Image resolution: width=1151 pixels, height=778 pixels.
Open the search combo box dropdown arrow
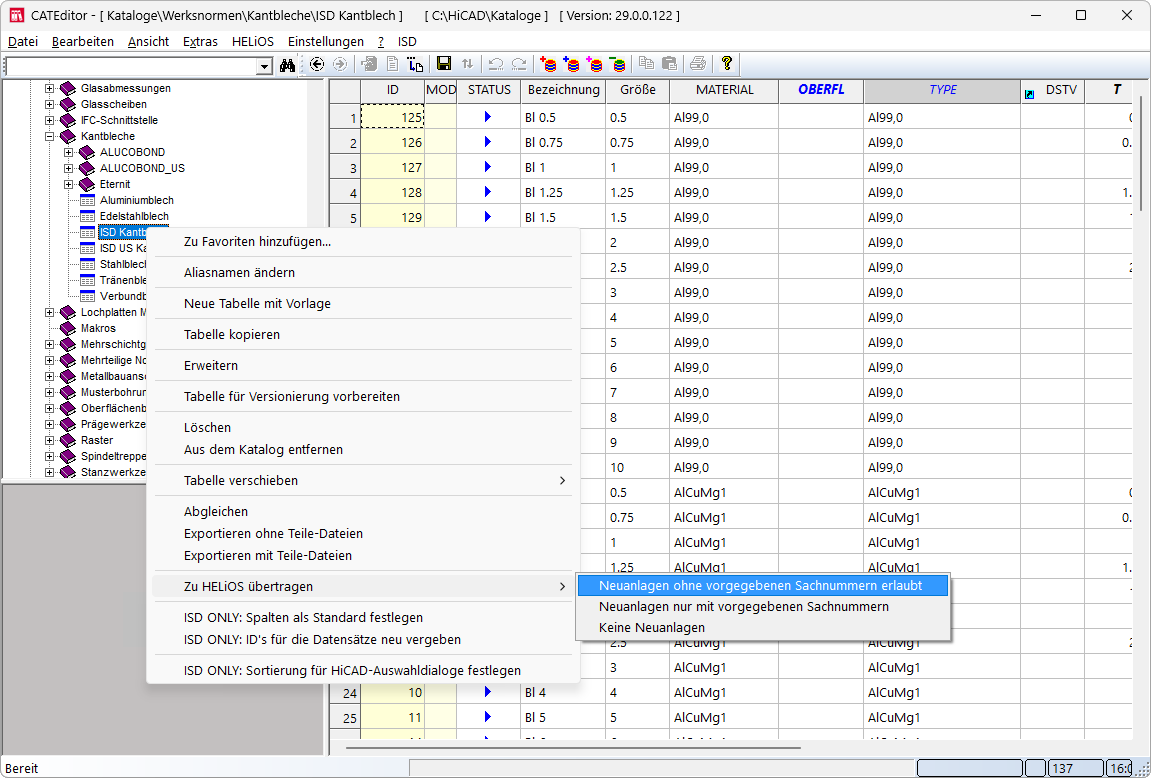point(264,66)
